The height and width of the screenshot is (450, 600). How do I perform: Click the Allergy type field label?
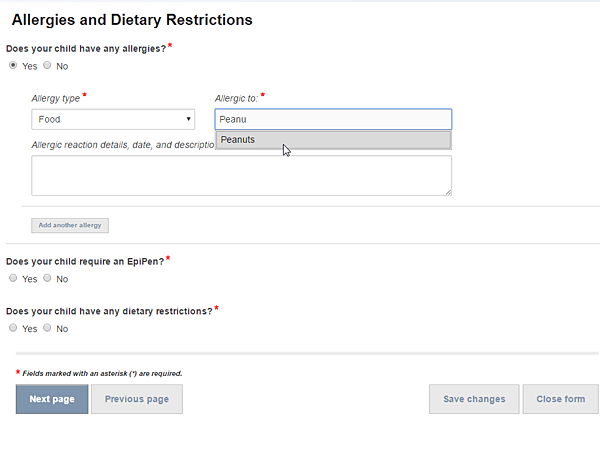55,98
